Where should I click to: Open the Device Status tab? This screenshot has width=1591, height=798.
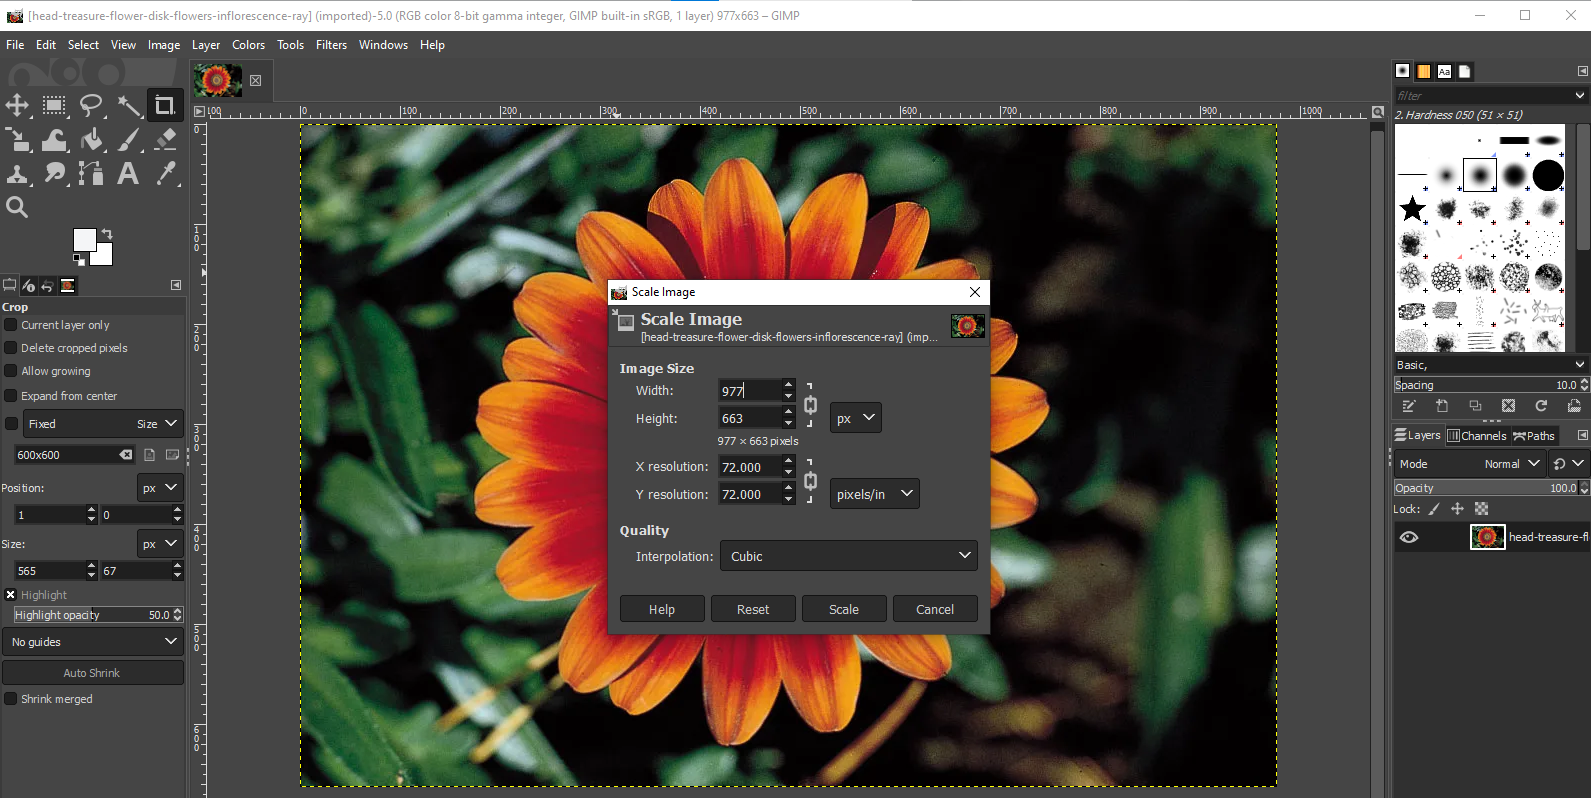(x=28, y=286)
